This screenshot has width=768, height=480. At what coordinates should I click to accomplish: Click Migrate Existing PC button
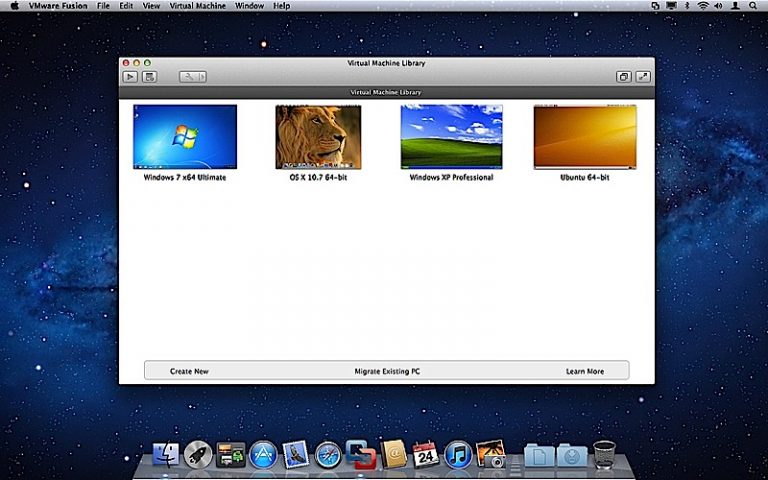[x=387, y=371]
